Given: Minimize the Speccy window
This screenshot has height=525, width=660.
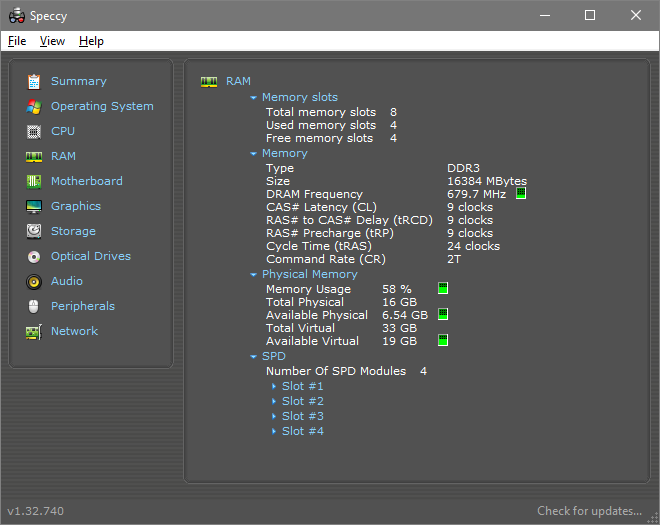Looking at the screenshot, I should pos(545,16).
